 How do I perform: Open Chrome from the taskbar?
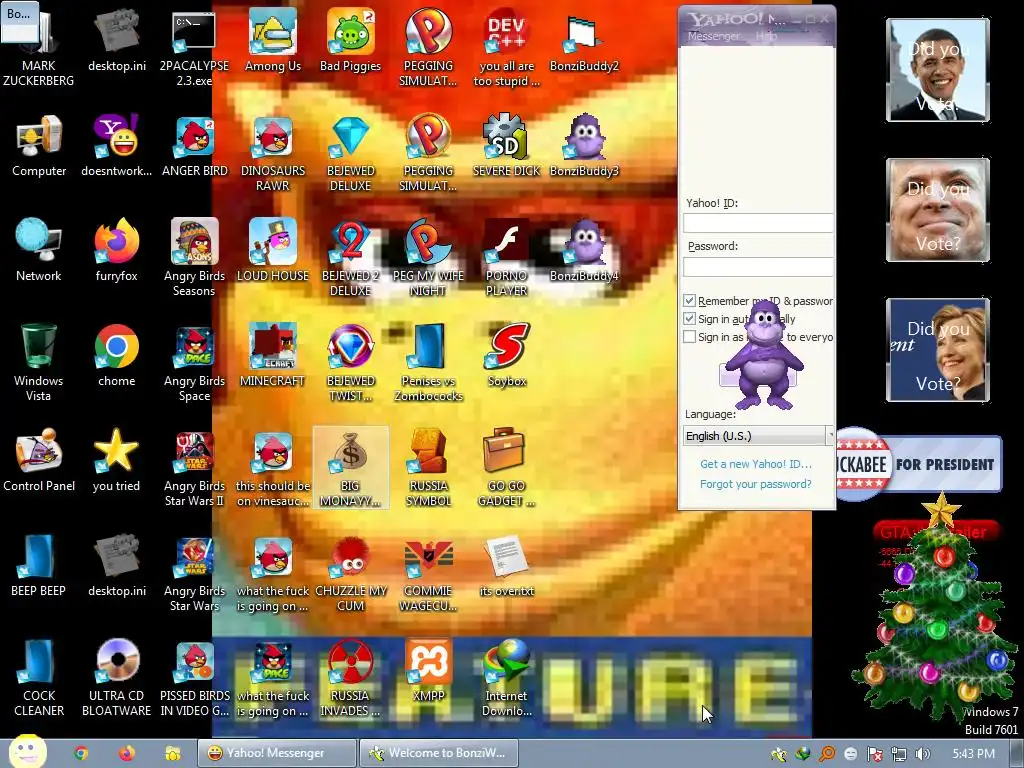81,754
